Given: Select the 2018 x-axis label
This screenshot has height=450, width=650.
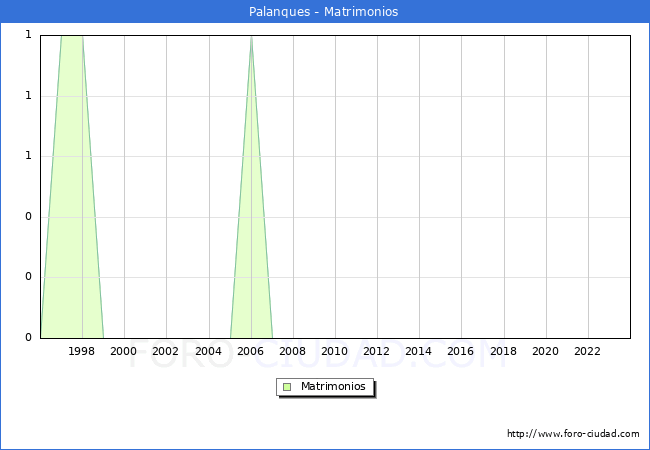Looking at the screenshot, I should [503, 351].
